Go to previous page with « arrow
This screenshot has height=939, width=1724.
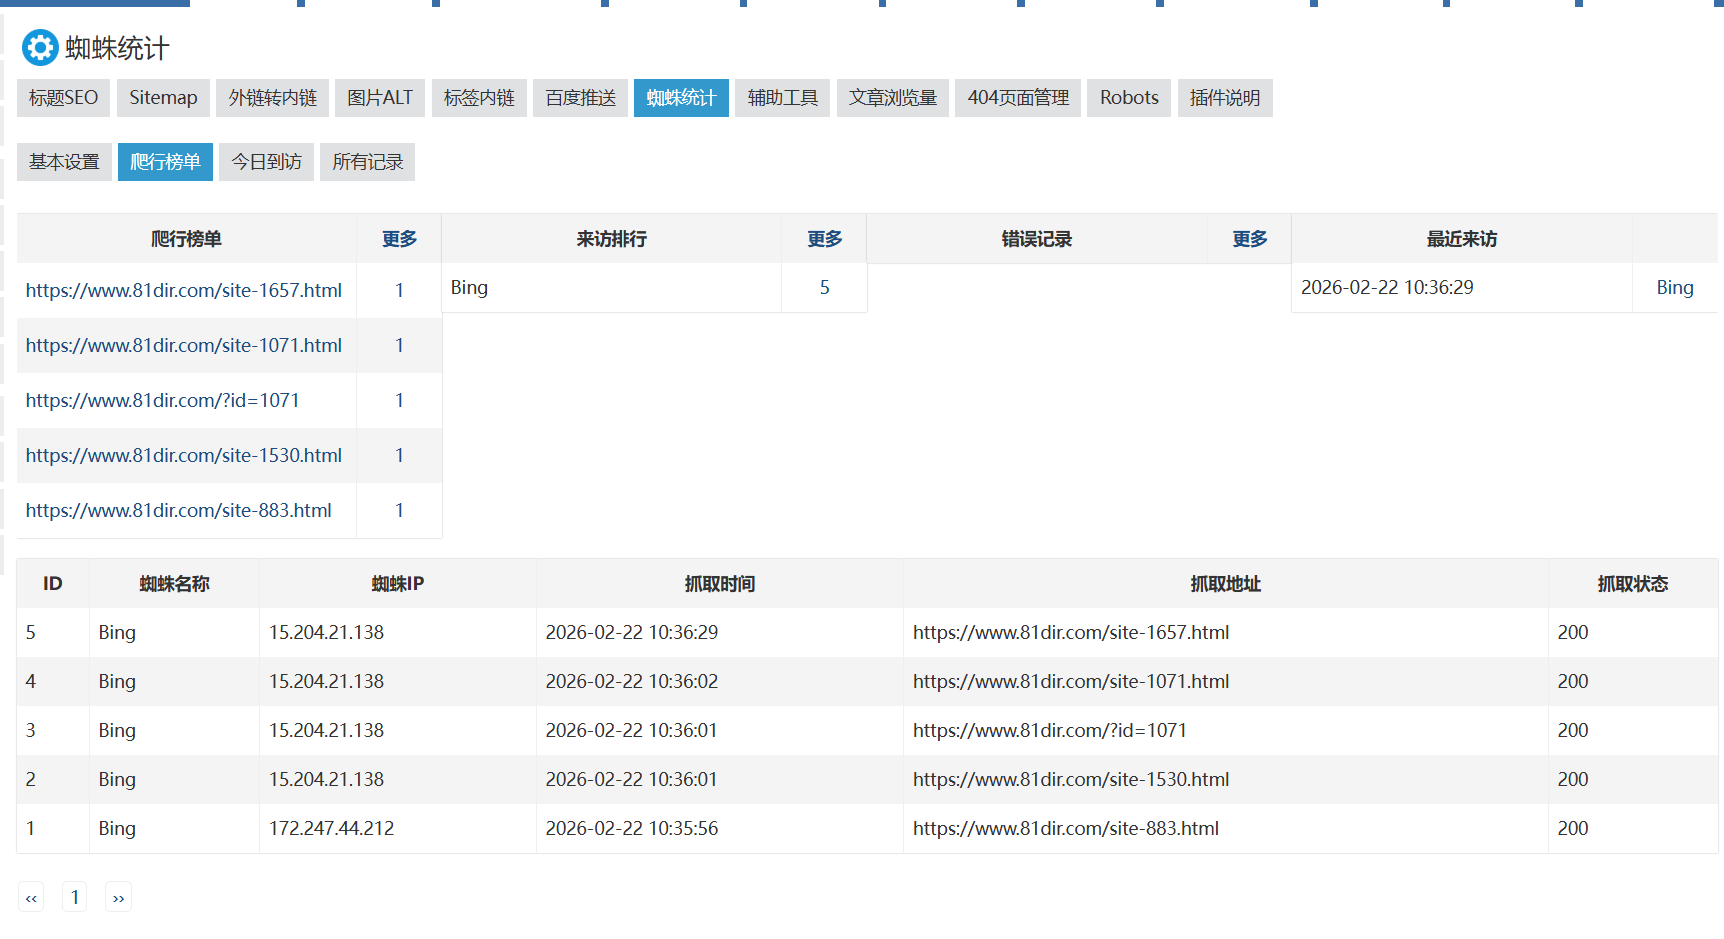tap(31, 897)
